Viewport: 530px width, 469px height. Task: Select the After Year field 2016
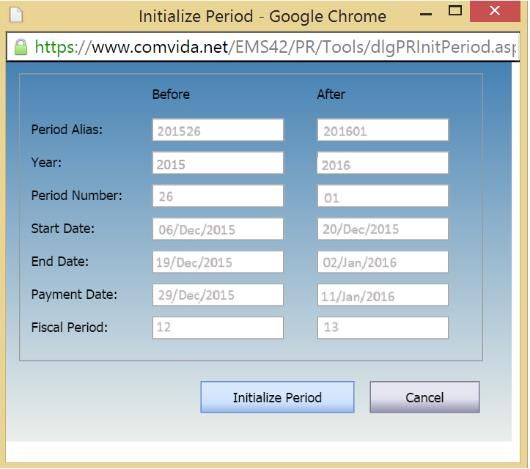pos(383,163)
